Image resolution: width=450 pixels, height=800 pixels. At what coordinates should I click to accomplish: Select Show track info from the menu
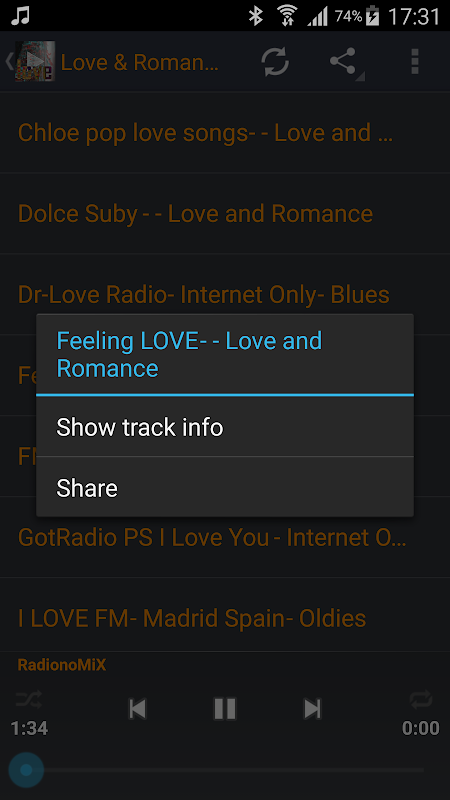(224, 427)
